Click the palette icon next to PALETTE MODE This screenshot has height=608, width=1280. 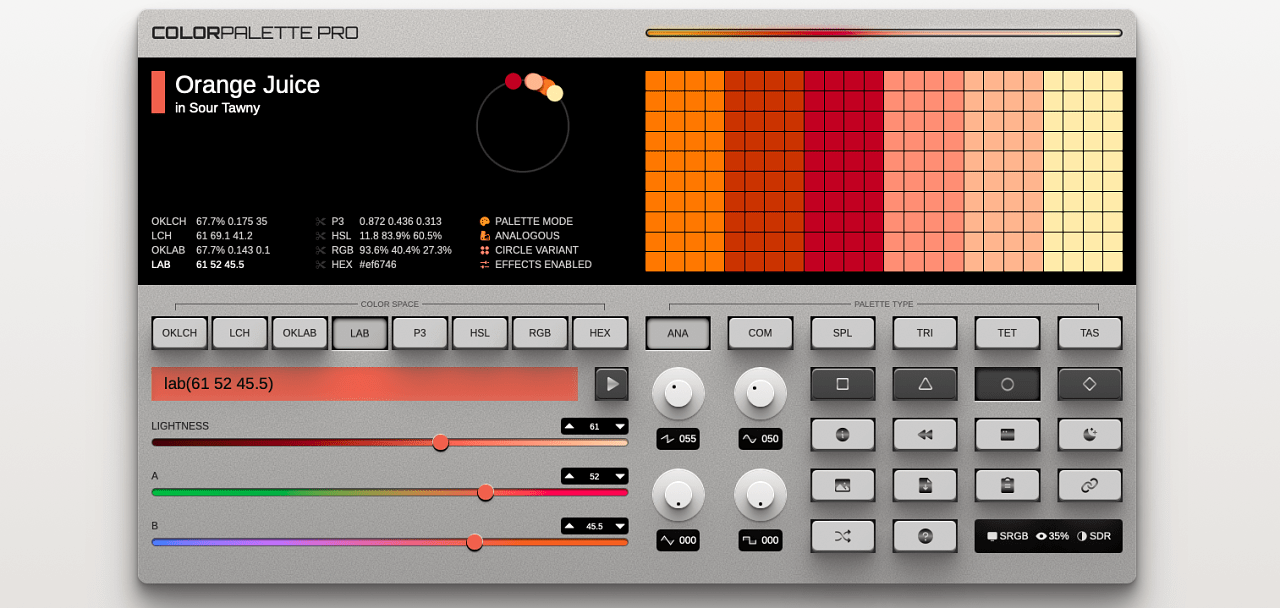[x=485, y=222]
